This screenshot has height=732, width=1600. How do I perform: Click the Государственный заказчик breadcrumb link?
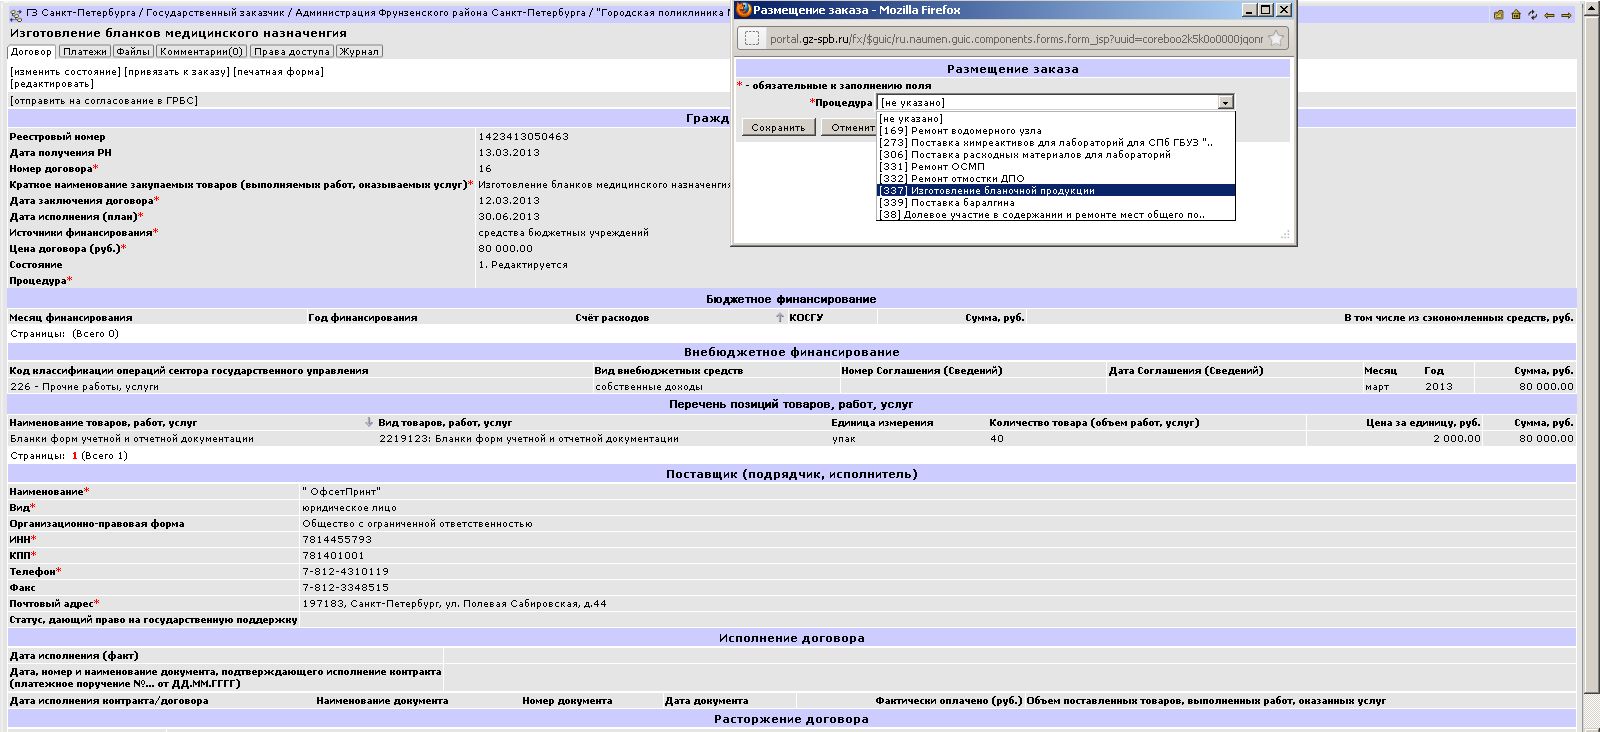pos(216,14)
